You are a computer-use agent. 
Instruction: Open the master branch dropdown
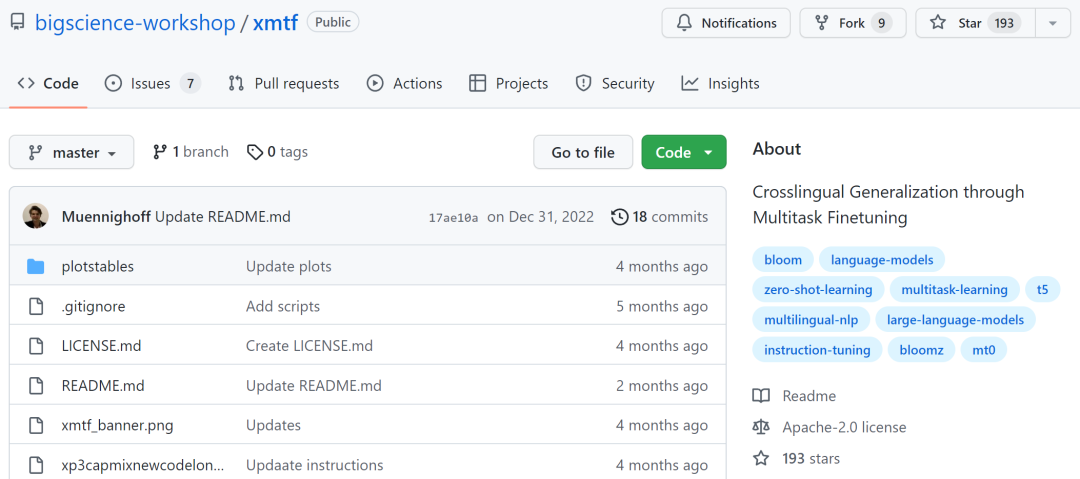71,153
